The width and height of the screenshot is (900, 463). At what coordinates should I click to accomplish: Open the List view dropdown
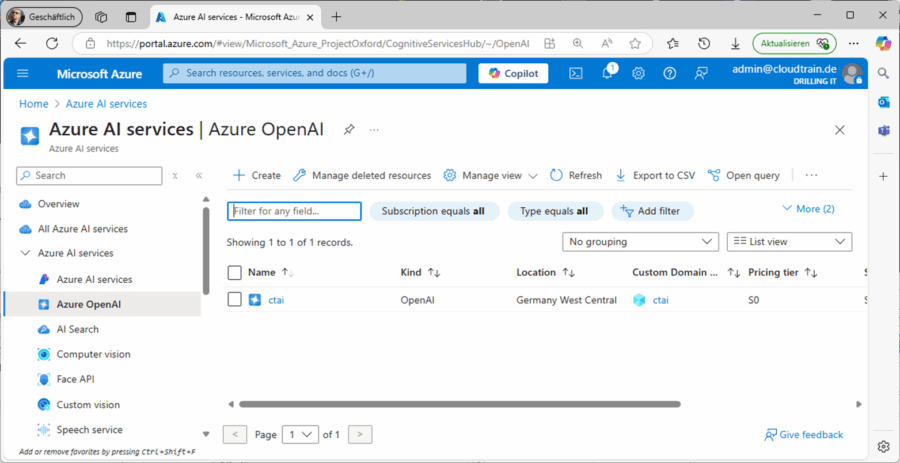click(789, 242)
